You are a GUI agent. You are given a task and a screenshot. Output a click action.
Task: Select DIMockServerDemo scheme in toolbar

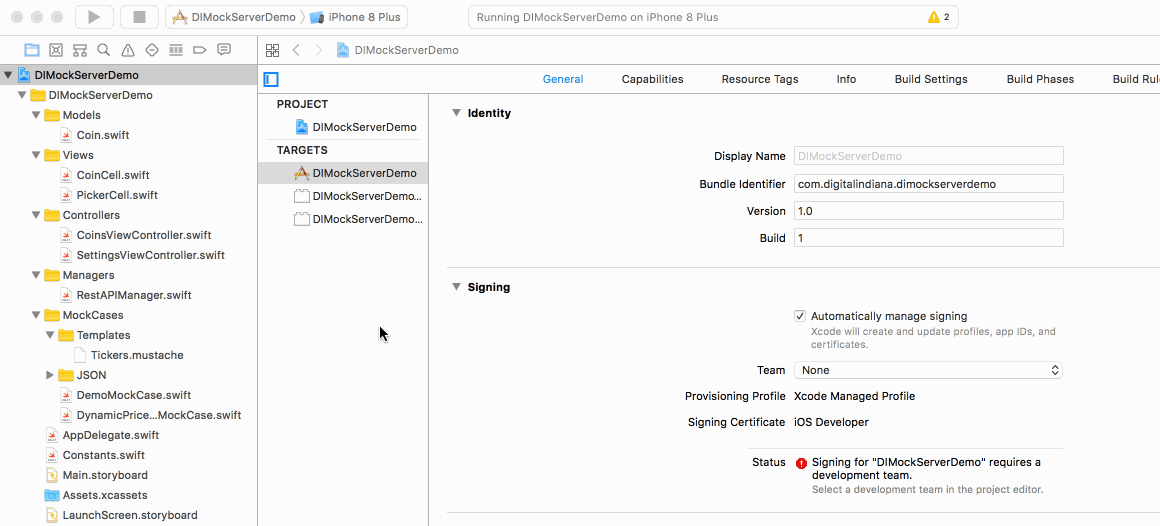[x=233, y=17]
